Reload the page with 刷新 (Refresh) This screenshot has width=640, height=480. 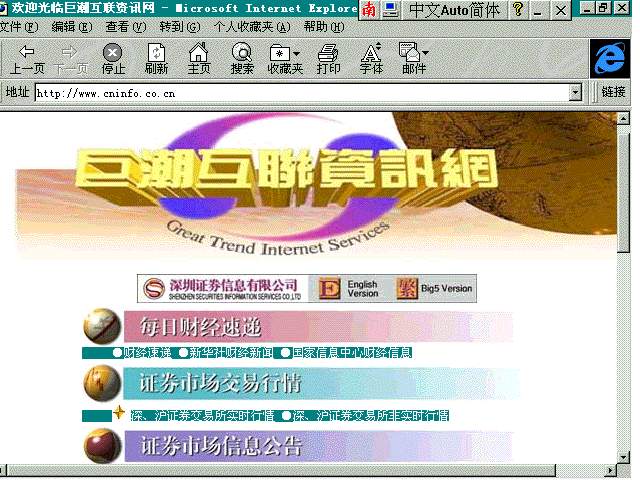tap(156, 59)
